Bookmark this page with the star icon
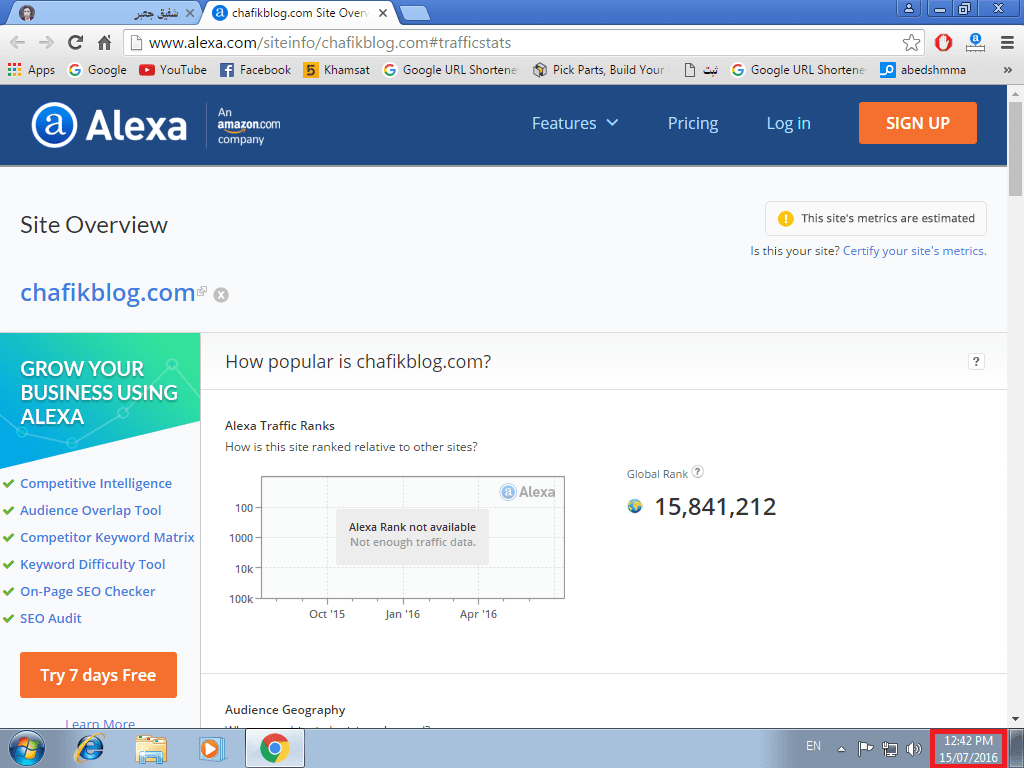Screen dimensions: 1024x768 pyautogui.click(x=911, y=43)
